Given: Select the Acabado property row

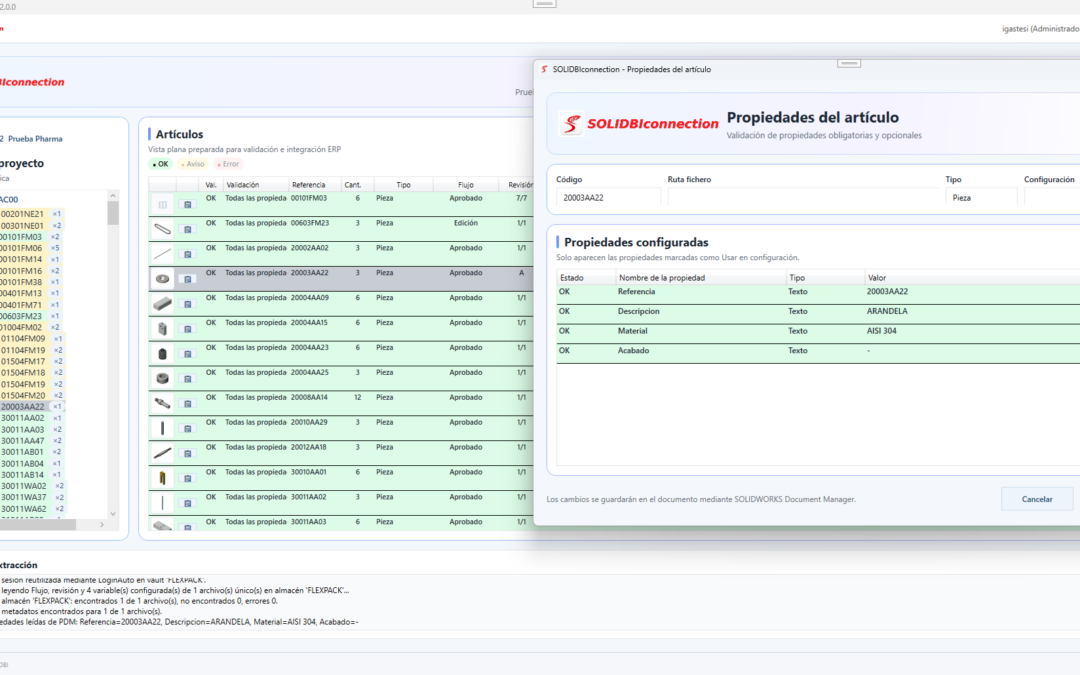Looking at the screenshot, I should (x=818, y=351).
